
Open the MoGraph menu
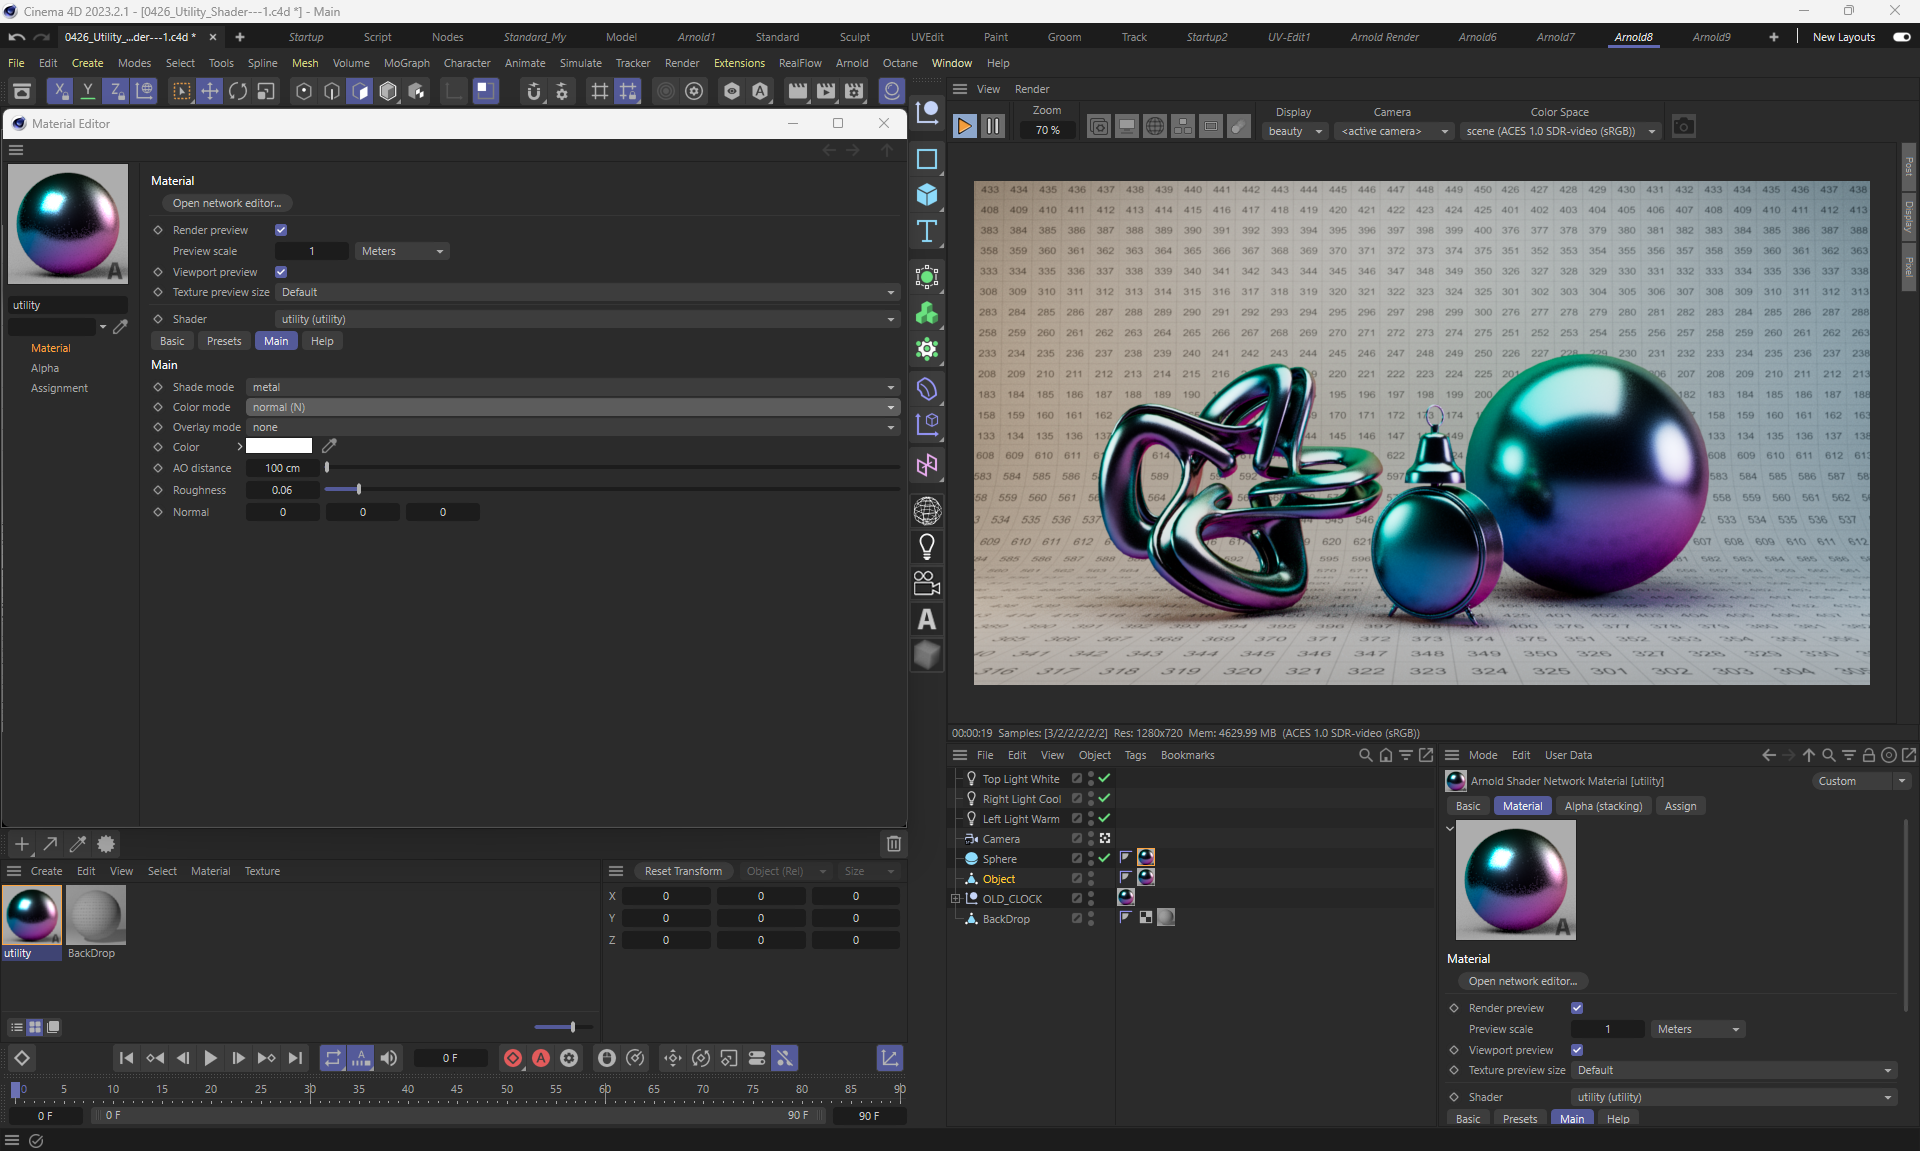406,63
